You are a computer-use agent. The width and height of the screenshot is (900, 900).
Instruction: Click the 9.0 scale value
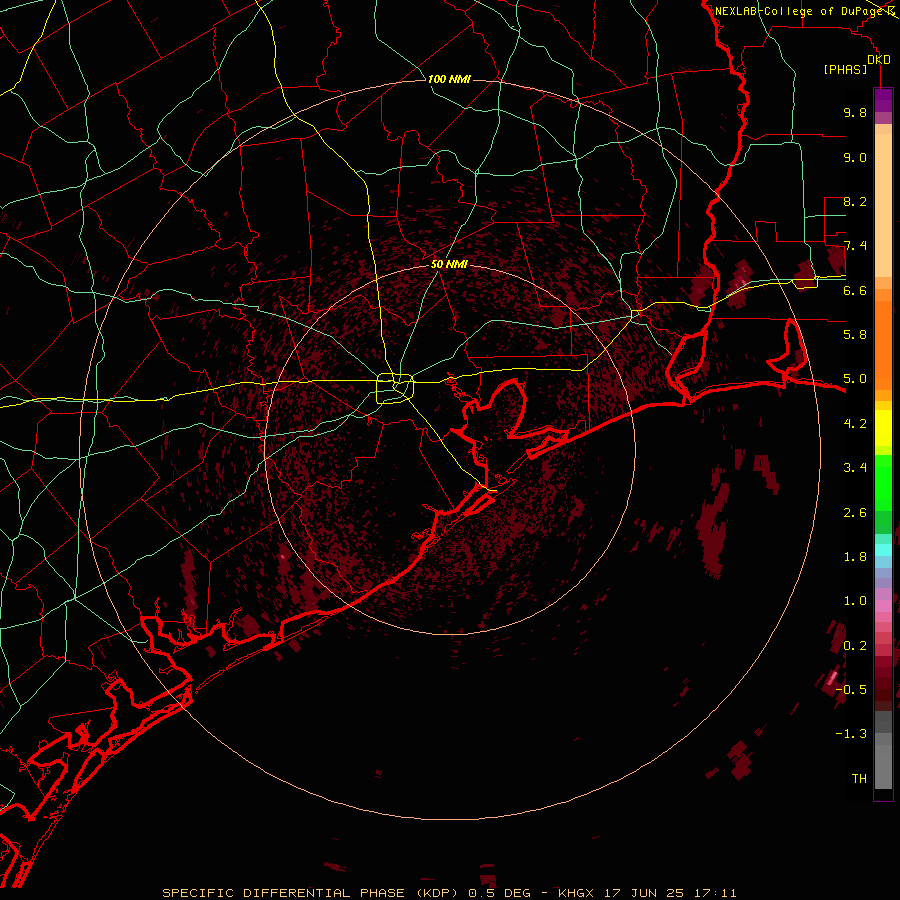[x=855, y=157]
